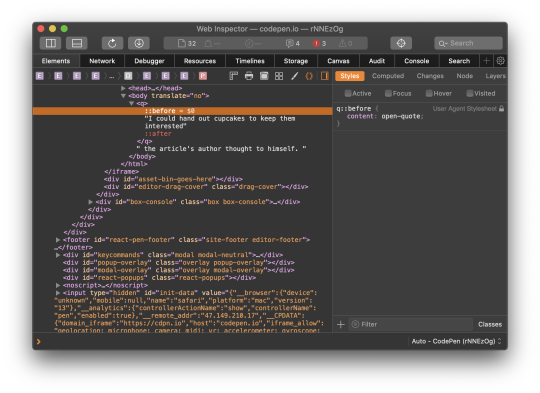This screenshot has height=393, width=540.
Task: Click the open-quote content value
Action: coord(401,116)
